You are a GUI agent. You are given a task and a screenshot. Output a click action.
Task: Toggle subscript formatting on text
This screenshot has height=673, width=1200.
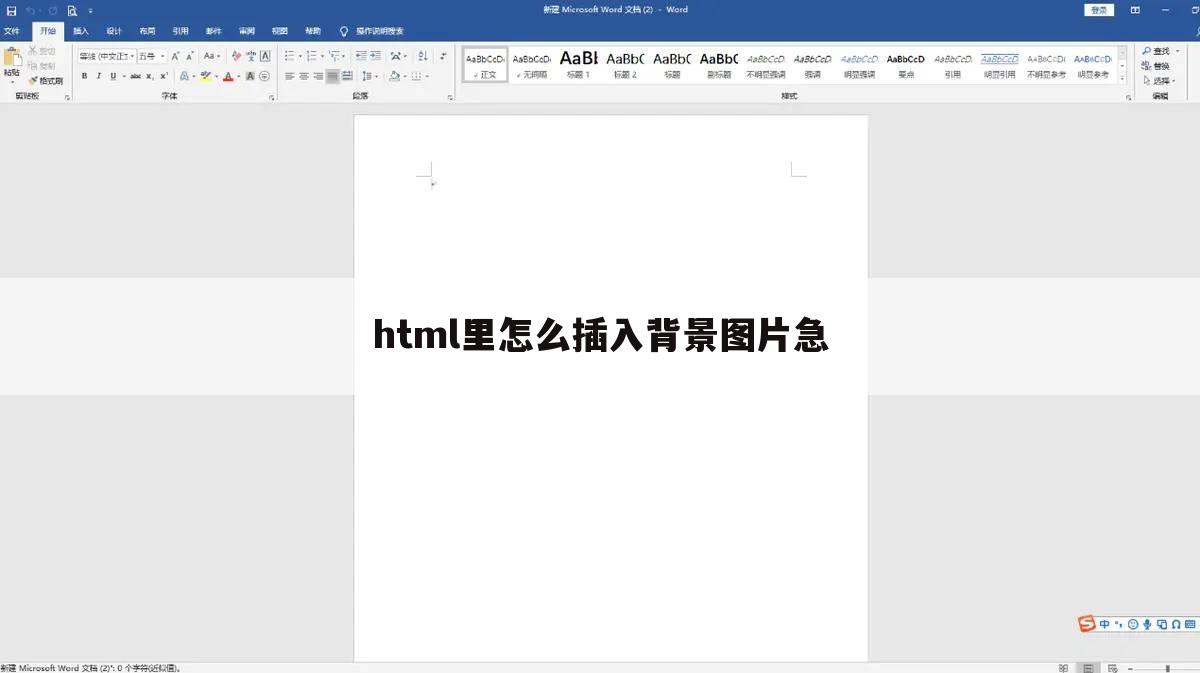(x=150, y=74)
